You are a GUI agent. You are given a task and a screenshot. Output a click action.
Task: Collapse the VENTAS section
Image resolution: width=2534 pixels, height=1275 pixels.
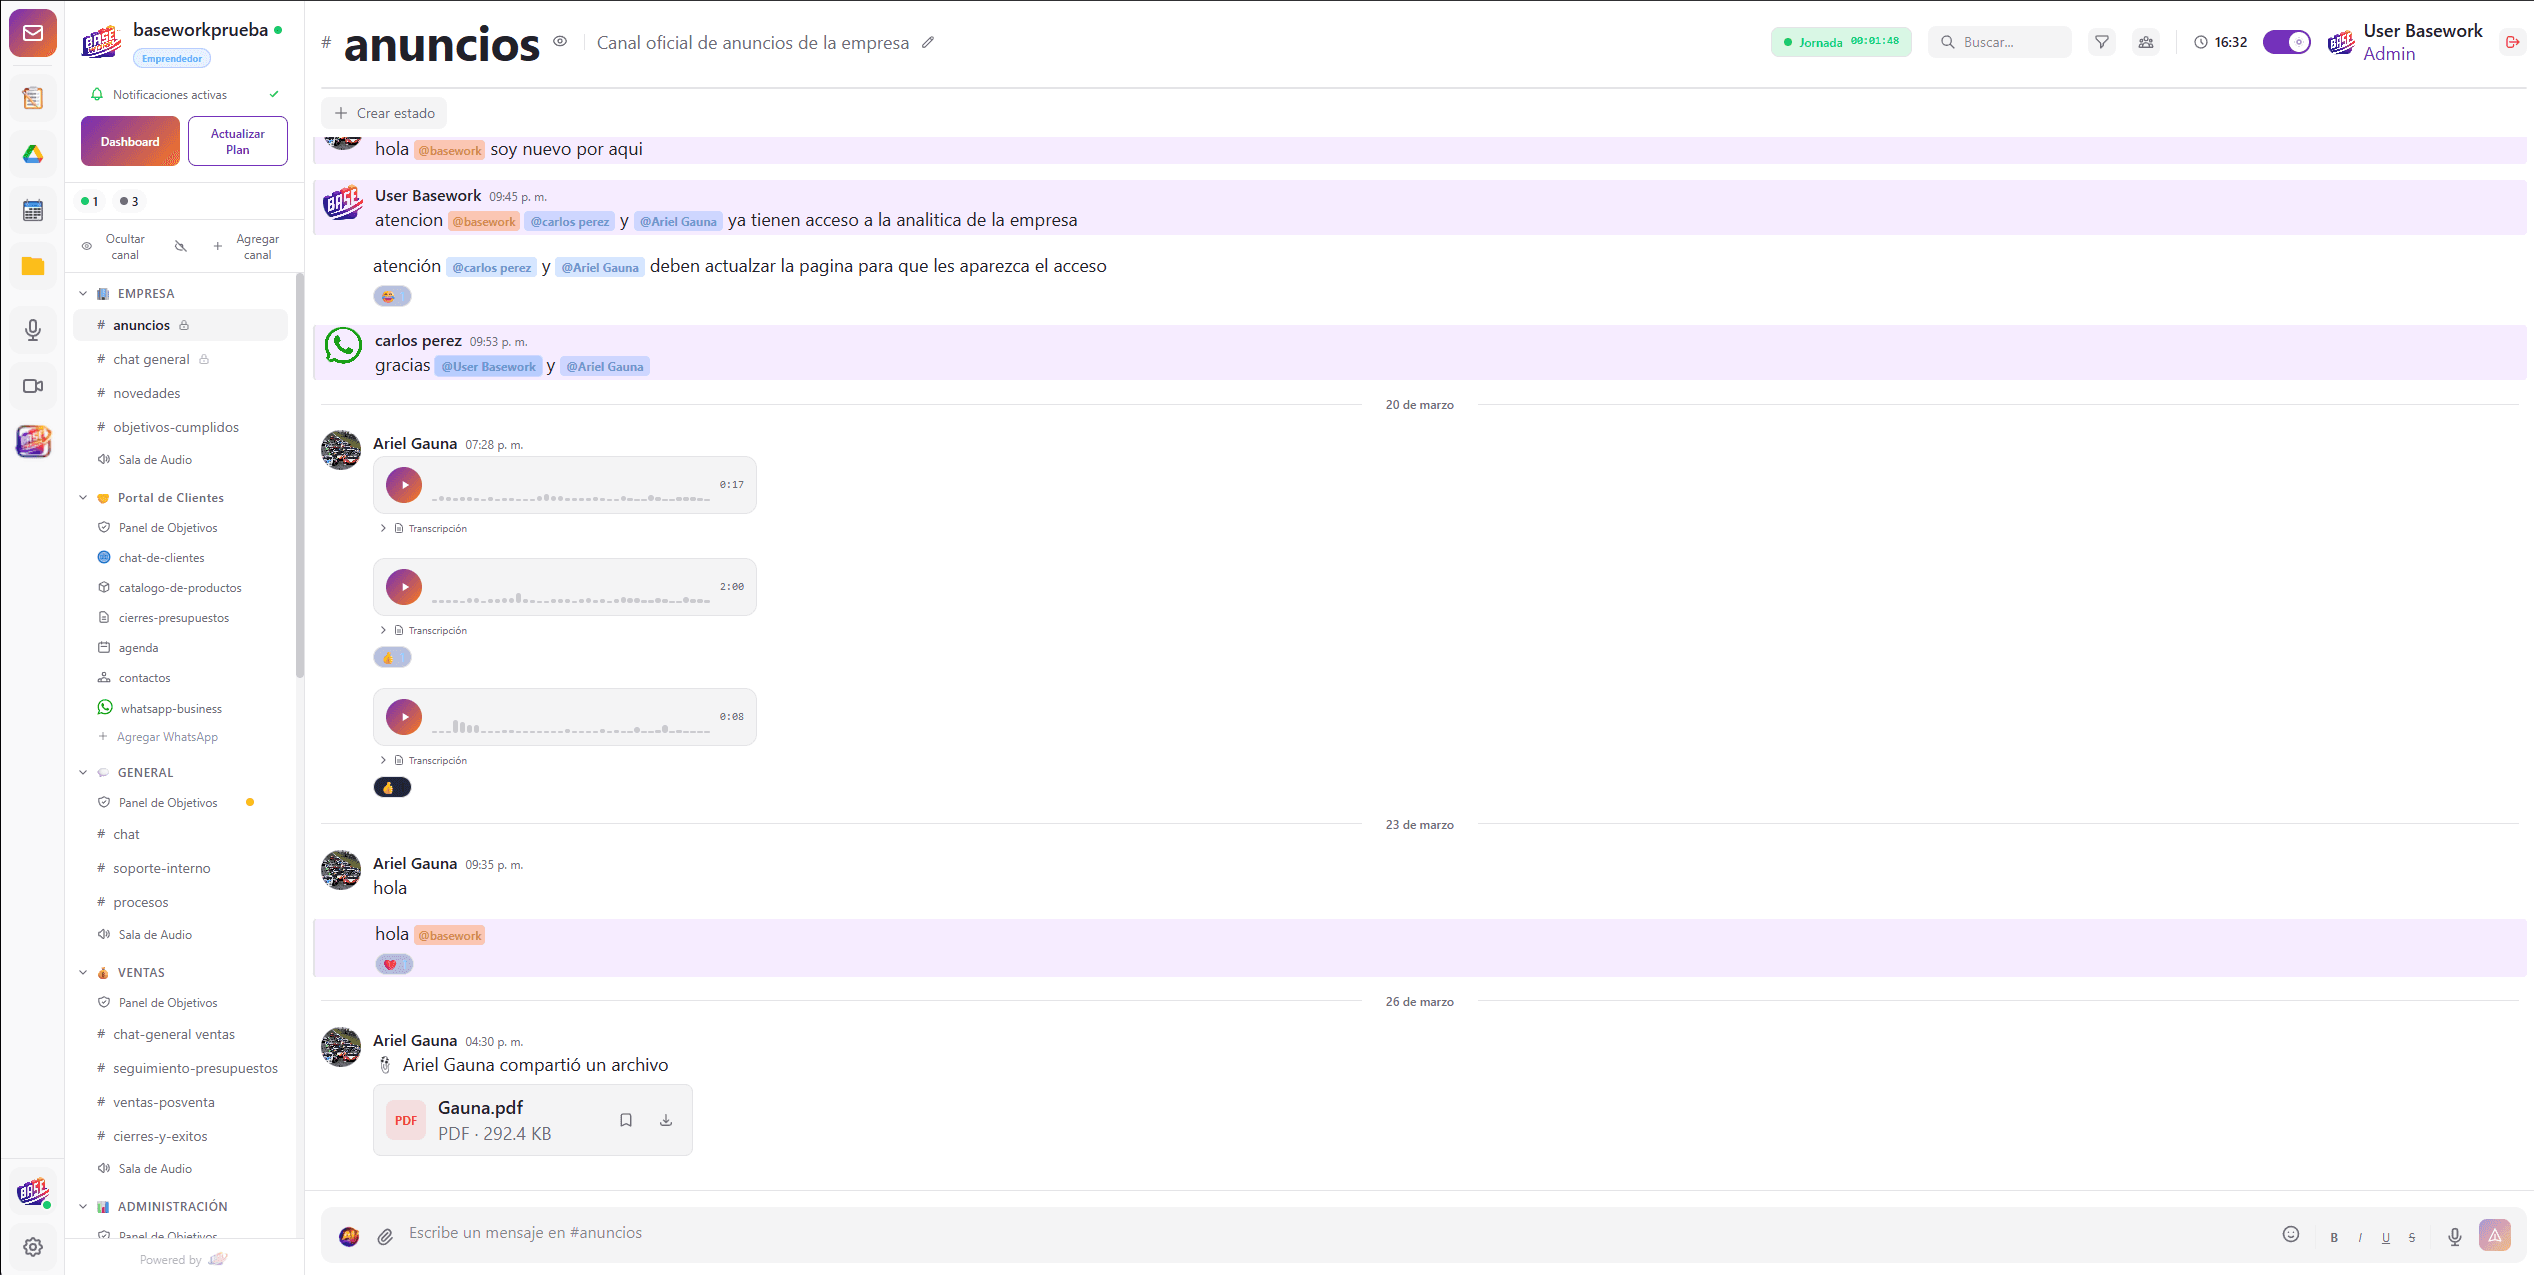(82, 971)
